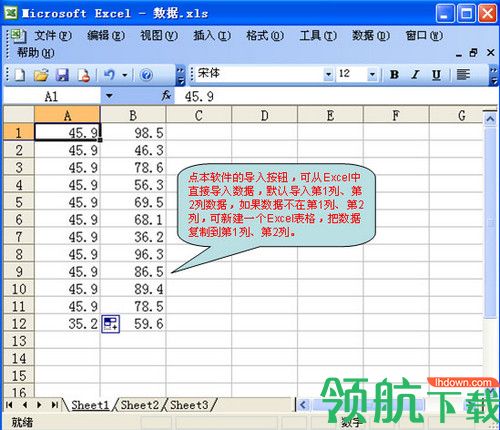Select cell B6 with value 68.1
500x430 pixels.
(x=133, y=219)
